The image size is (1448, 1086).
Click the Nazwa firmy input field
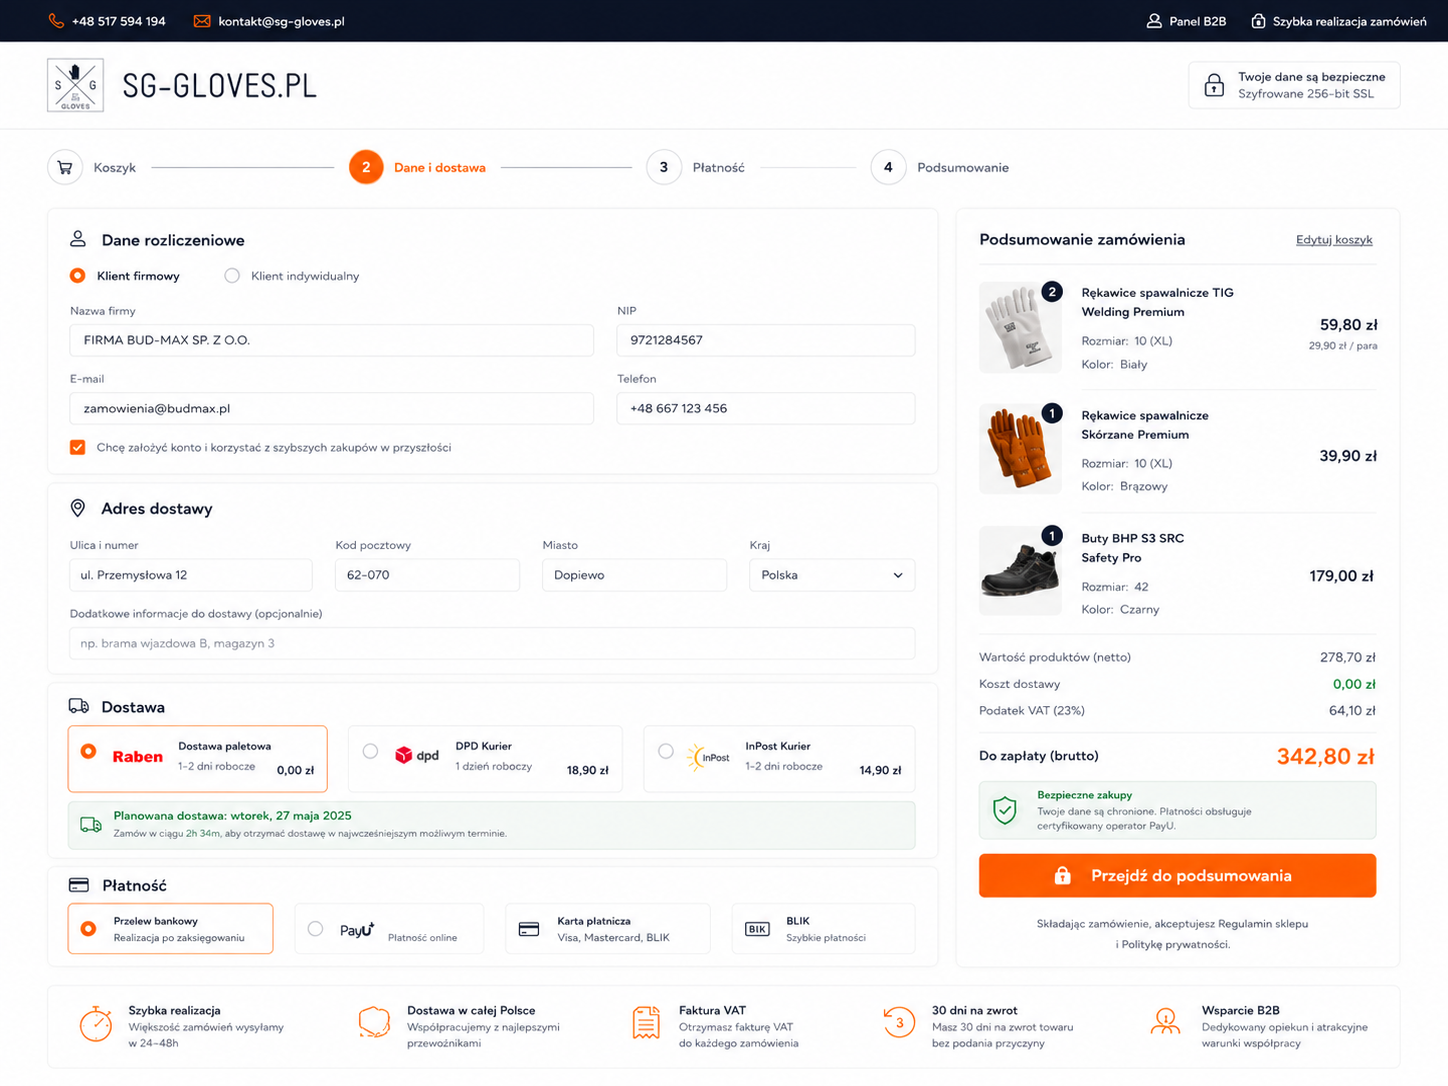coord(332,340)
